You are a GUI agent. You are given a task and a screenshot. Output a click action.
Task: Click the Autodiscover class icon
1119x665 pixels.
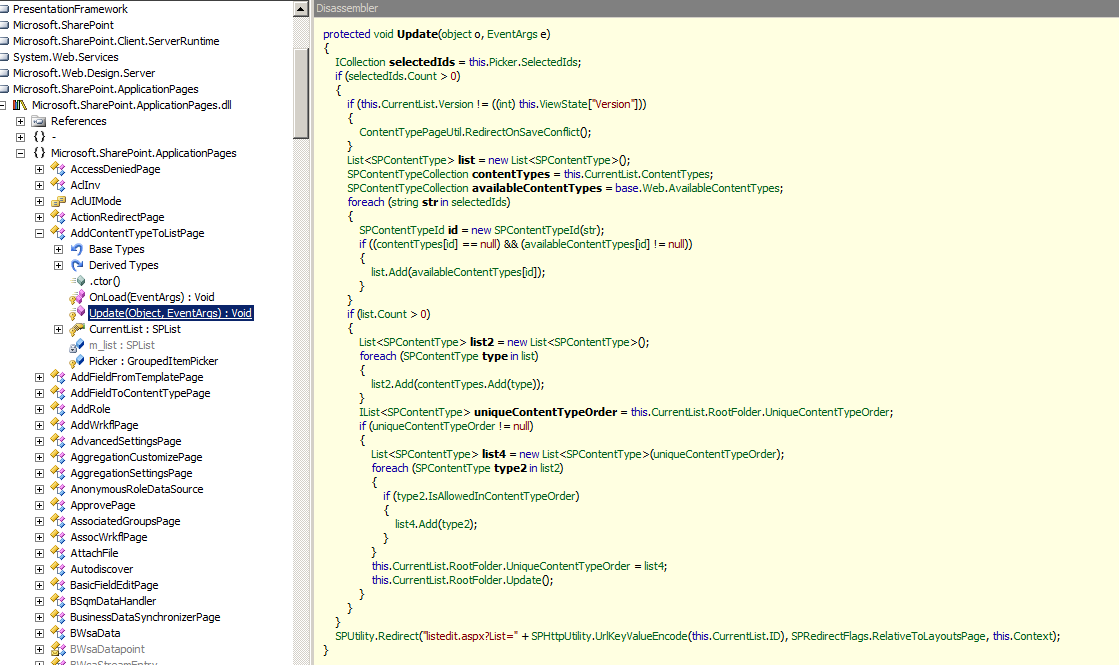click(x=58, y=569)
